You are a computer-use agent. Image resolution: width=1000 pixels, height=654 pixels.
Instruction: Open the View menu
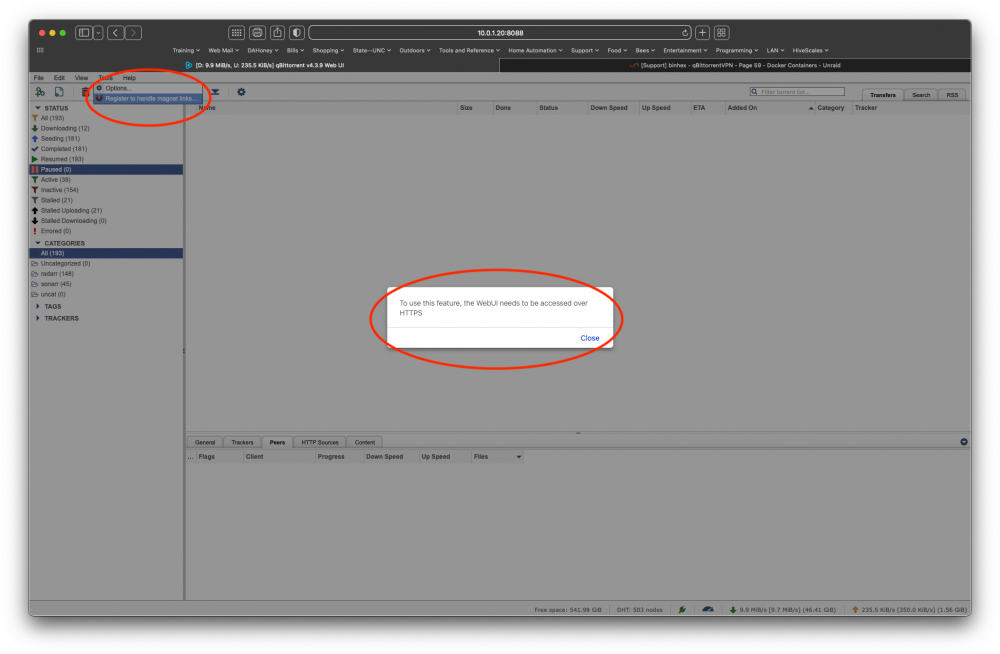click(x=81, y=78)
